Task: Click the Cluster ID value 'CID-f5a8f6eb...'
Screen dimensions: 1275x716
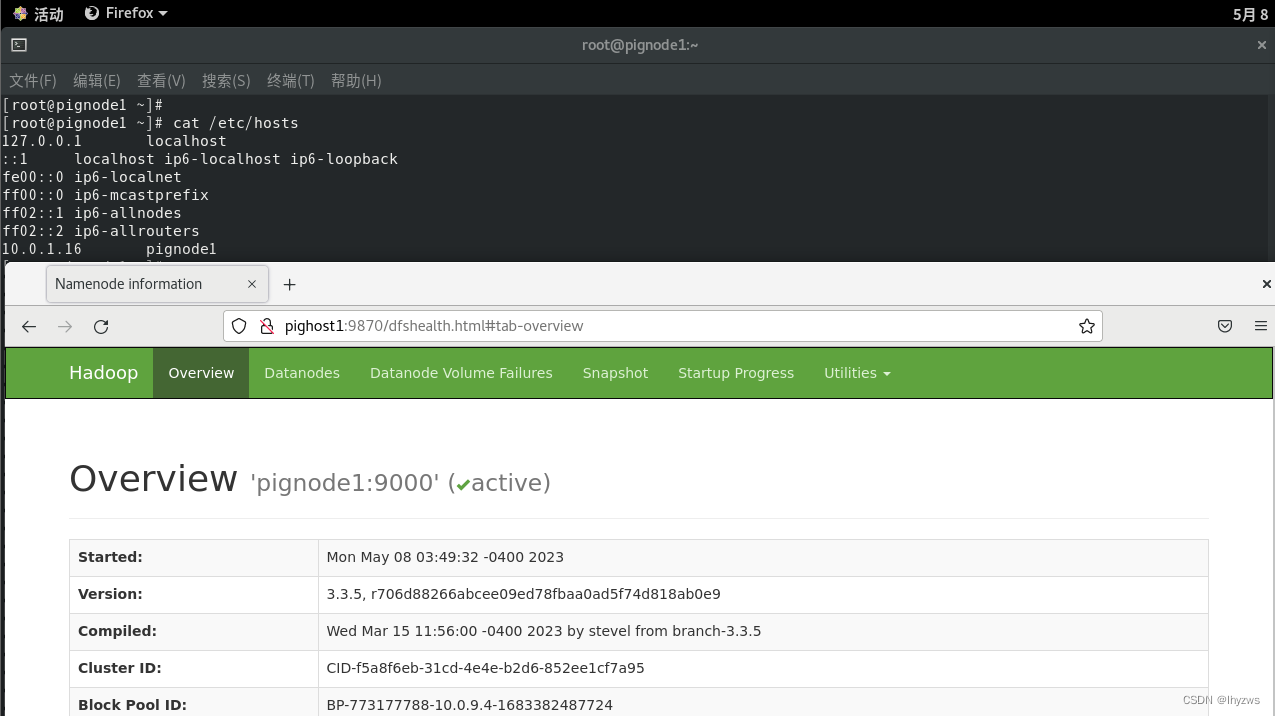Action: (x=485, y=668)
